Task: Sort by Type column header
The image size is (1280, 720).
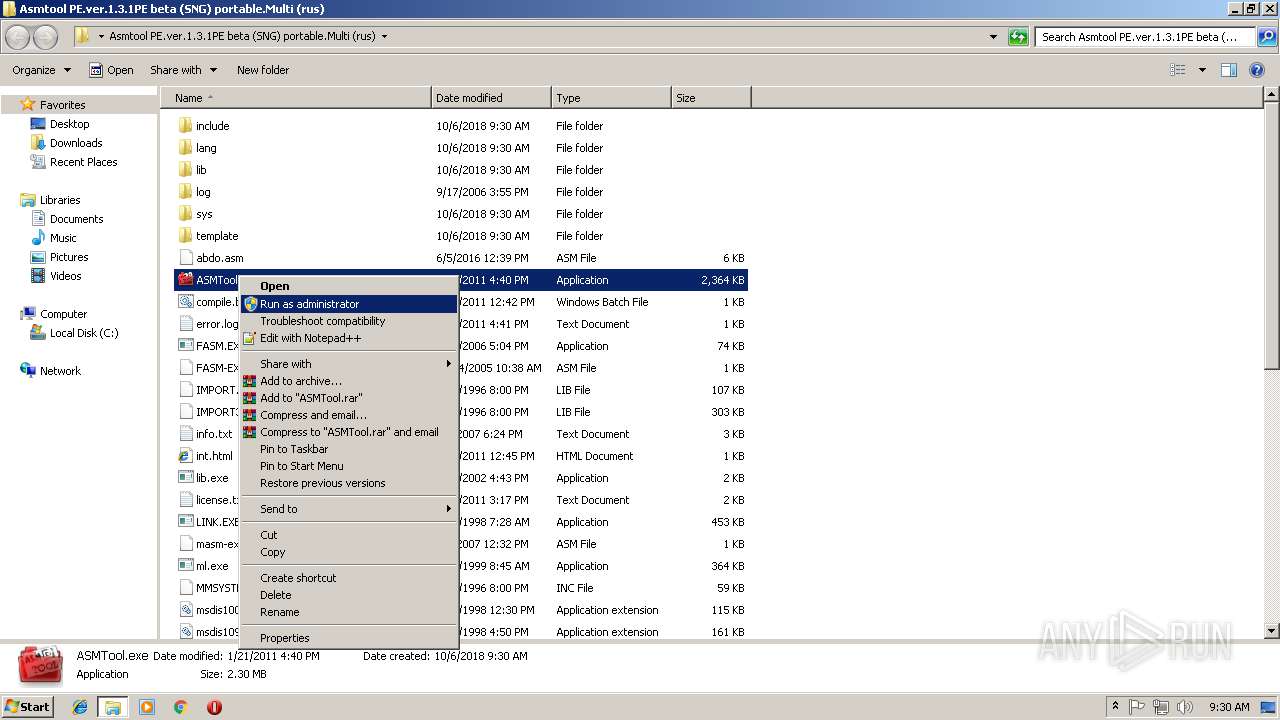Action: coord(611,98)
